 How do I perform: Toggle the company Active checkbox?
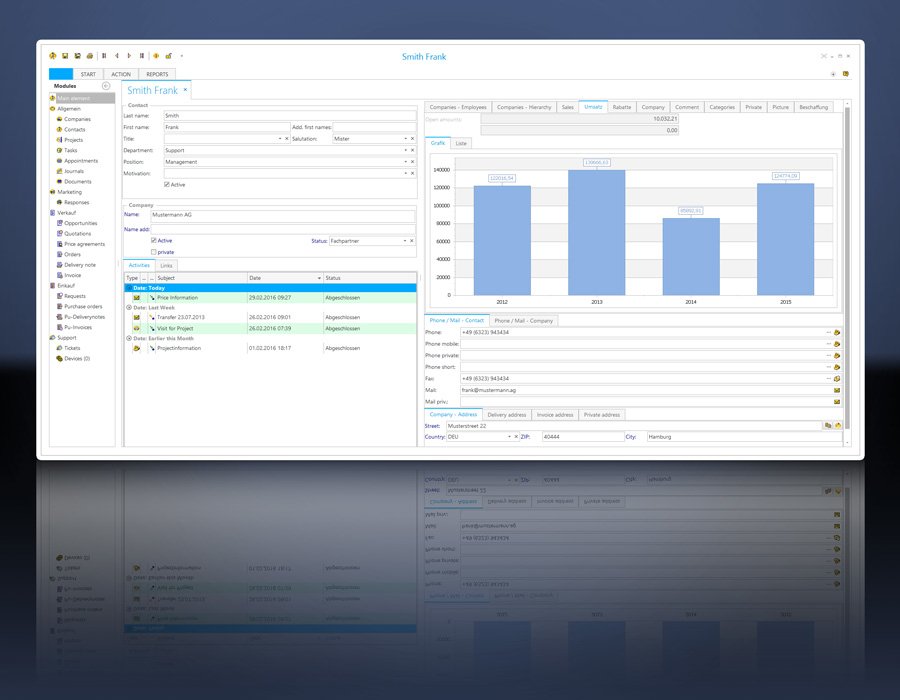[x=154, y=240]
